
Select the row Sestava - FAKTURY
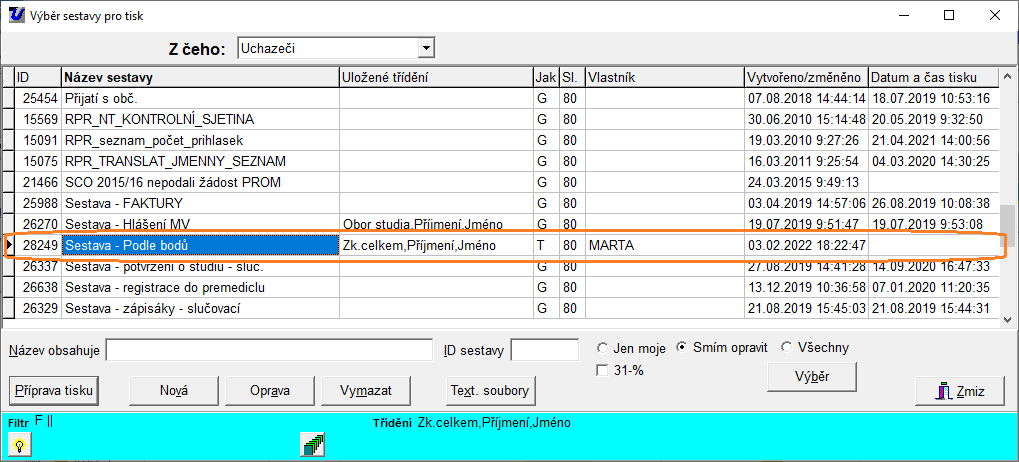tap(200, 203)
